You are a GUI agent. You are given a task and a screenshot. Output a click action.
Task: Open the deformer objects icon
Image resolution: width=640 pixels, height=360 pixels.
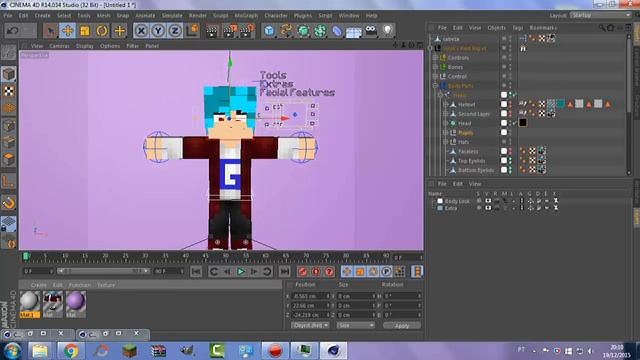(337, 31)
